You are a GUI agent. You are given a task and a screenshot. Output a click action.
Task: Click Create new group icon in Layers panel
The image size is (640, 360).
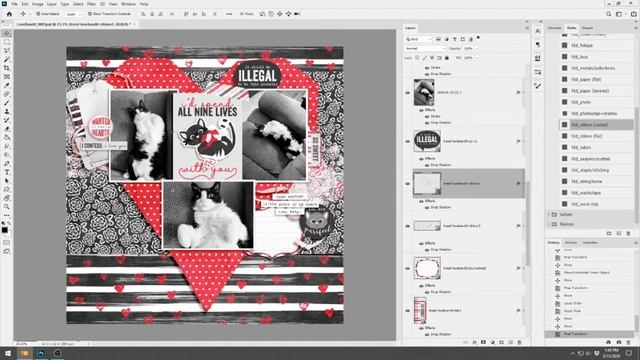502,342
